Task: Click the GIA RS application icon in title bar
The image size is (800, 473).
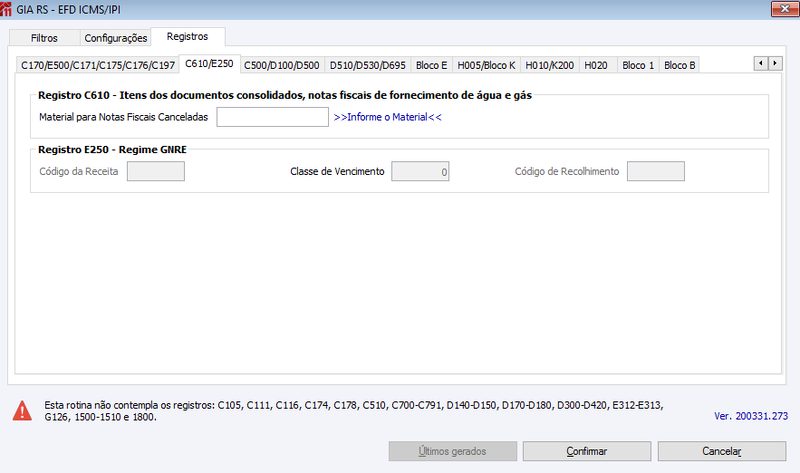Action: pos(6,9)
